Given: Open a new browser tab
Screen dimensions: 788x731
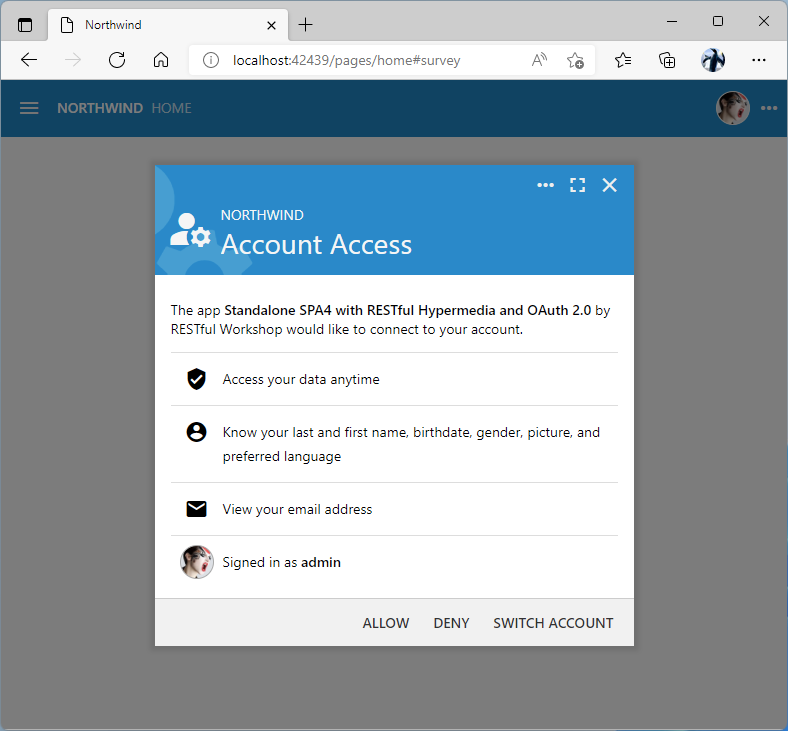Looking at the screenshot, I should pos(306,24).
